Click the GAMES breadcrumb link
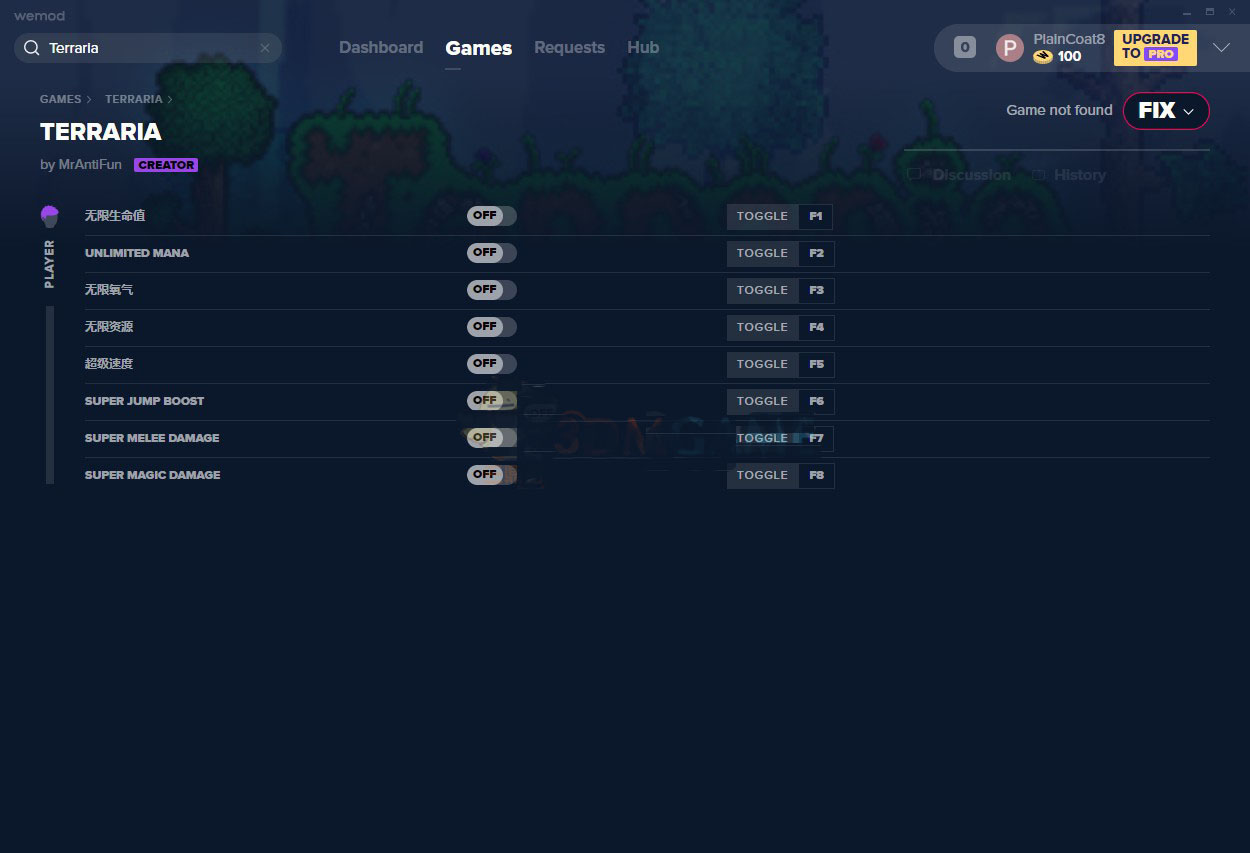The image size is (1250, 853). [x=60, y=100]
